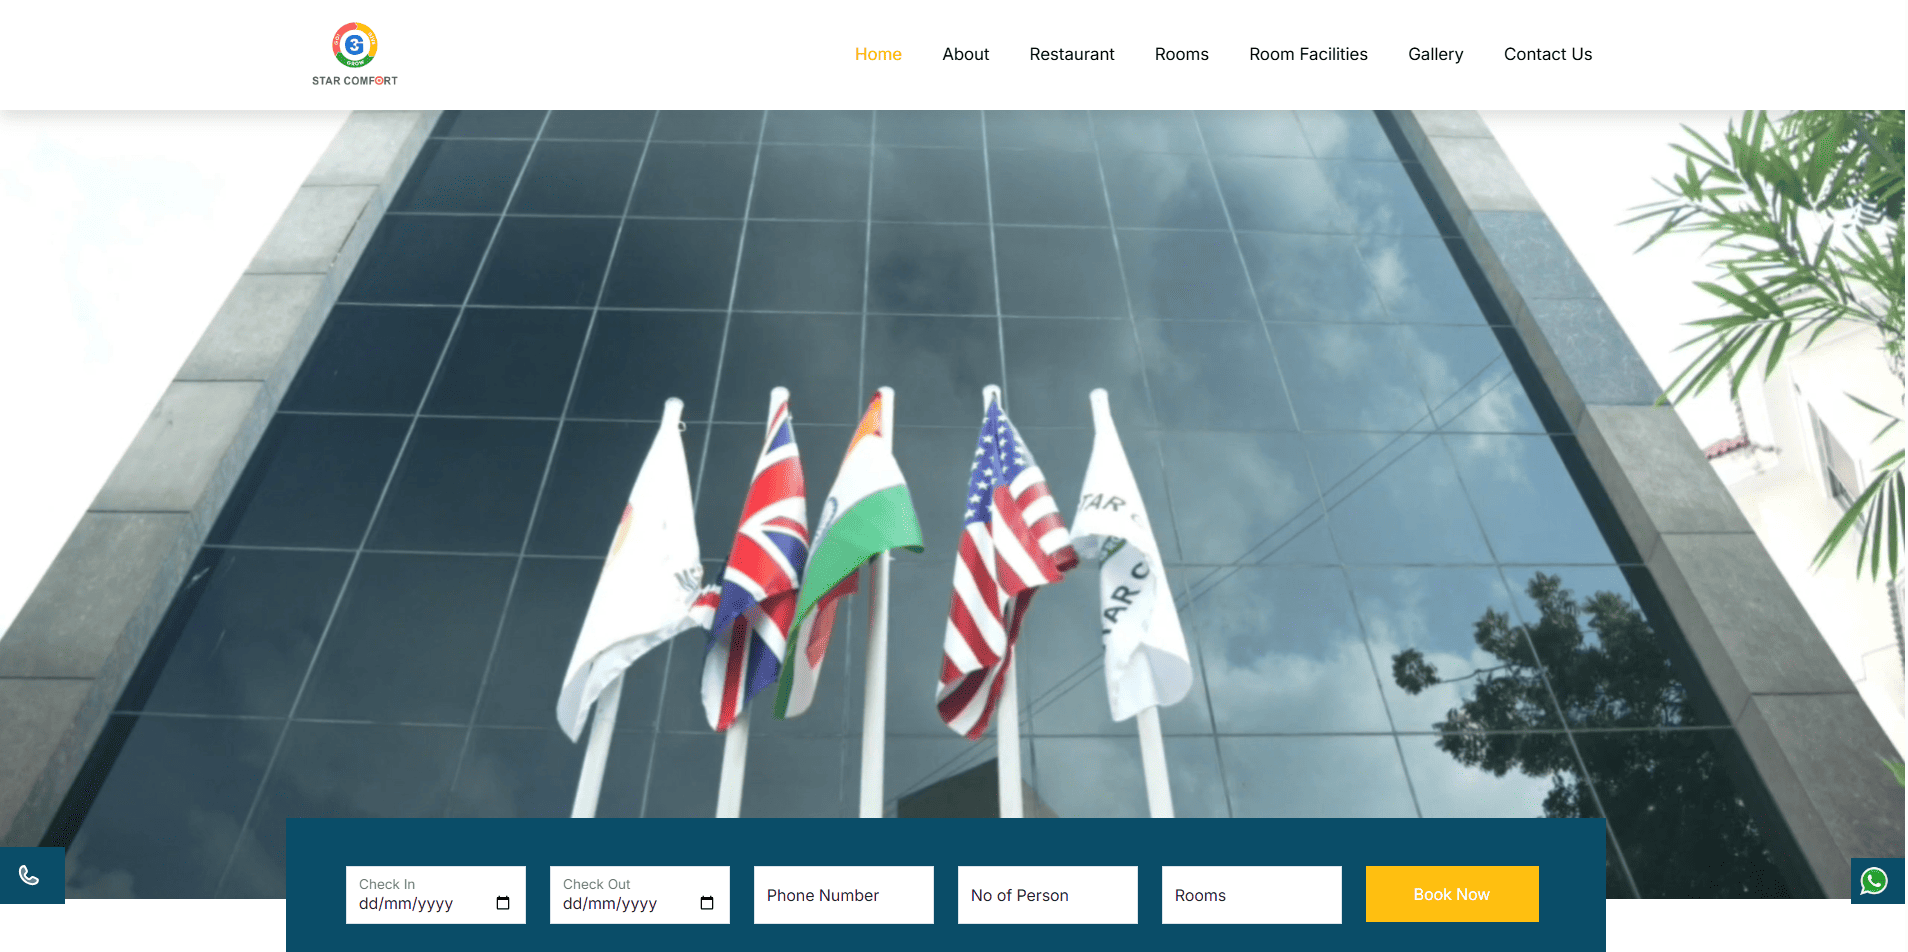Tap the phone call icon
1908x952 pixels.
coord(29,876)
